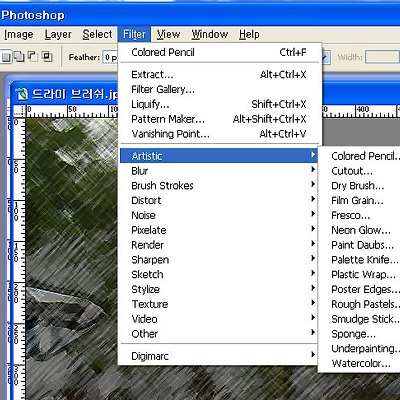Click the ruler origin corner box
The width and height of the screenshot is (400, 400).
coord(20,111)
